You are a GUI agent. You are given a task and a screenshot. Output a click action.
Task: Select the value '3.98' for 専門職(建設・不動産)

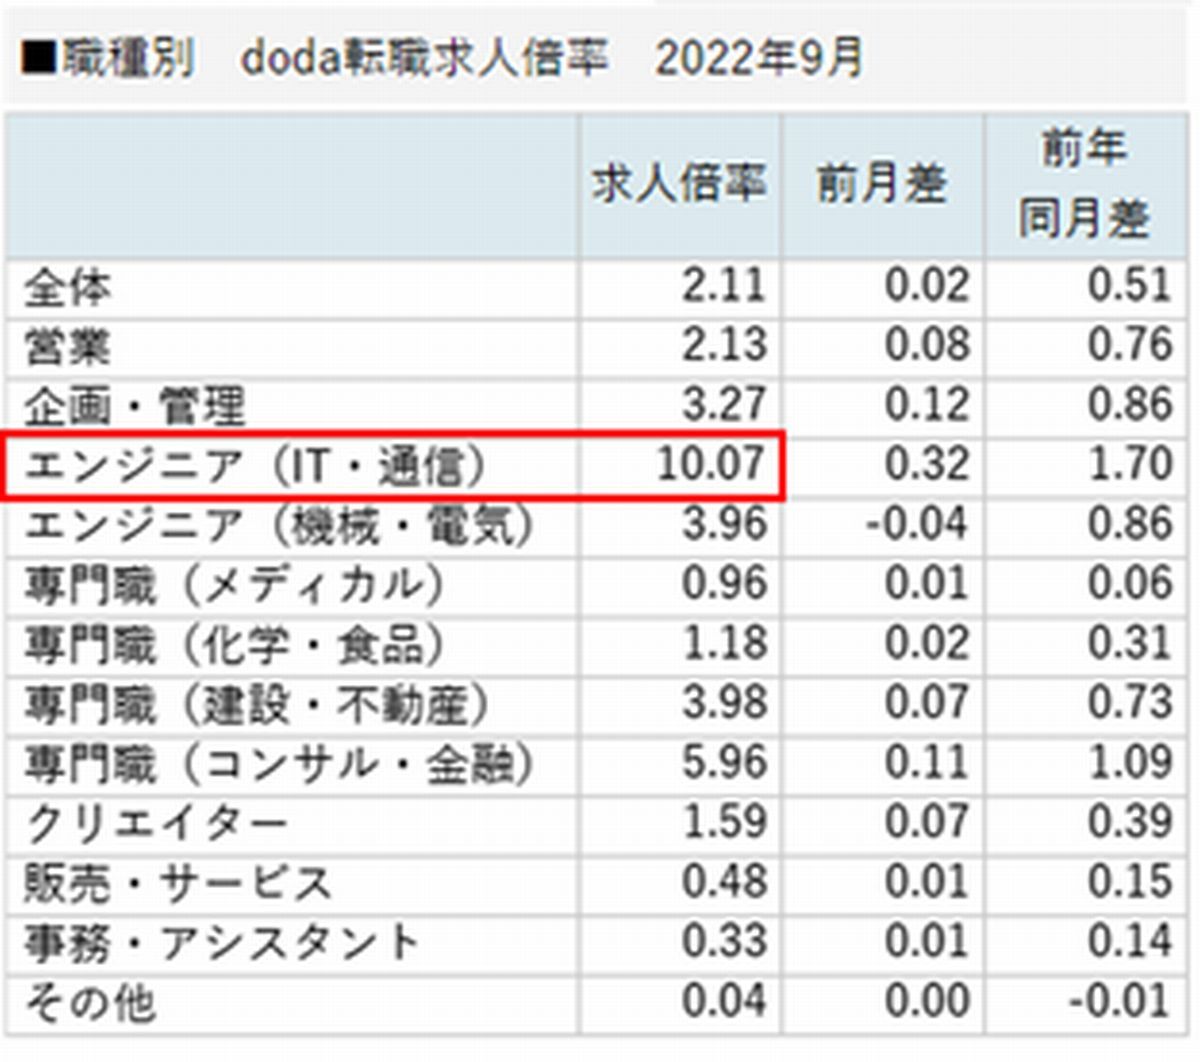pyautogui.click(x=725, y=702)
